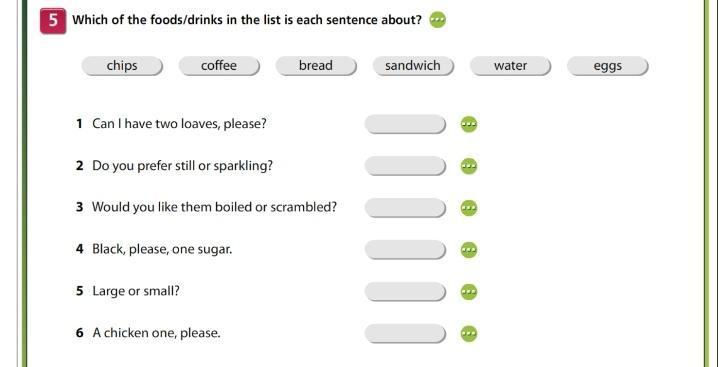
Task: Select the 'bread' word chip
Action: coord(316,66)
